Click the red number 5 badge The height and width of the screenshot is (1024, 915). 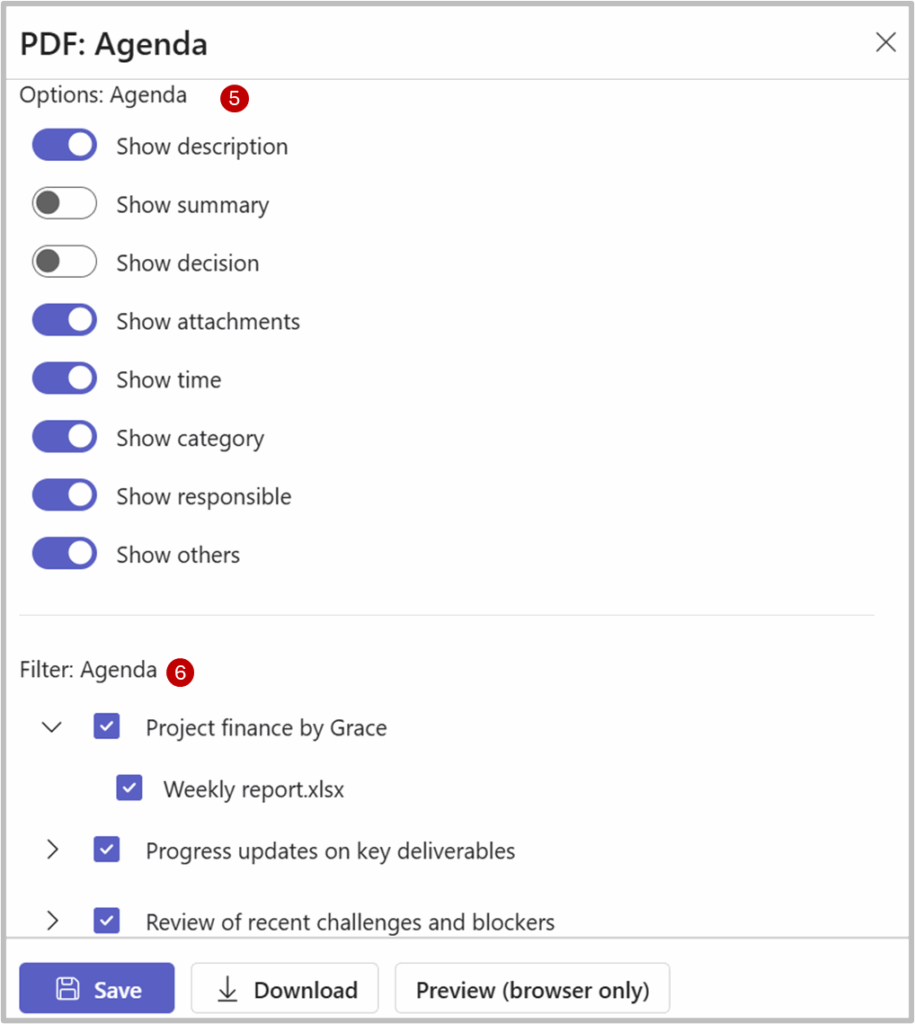pos(235,98)
